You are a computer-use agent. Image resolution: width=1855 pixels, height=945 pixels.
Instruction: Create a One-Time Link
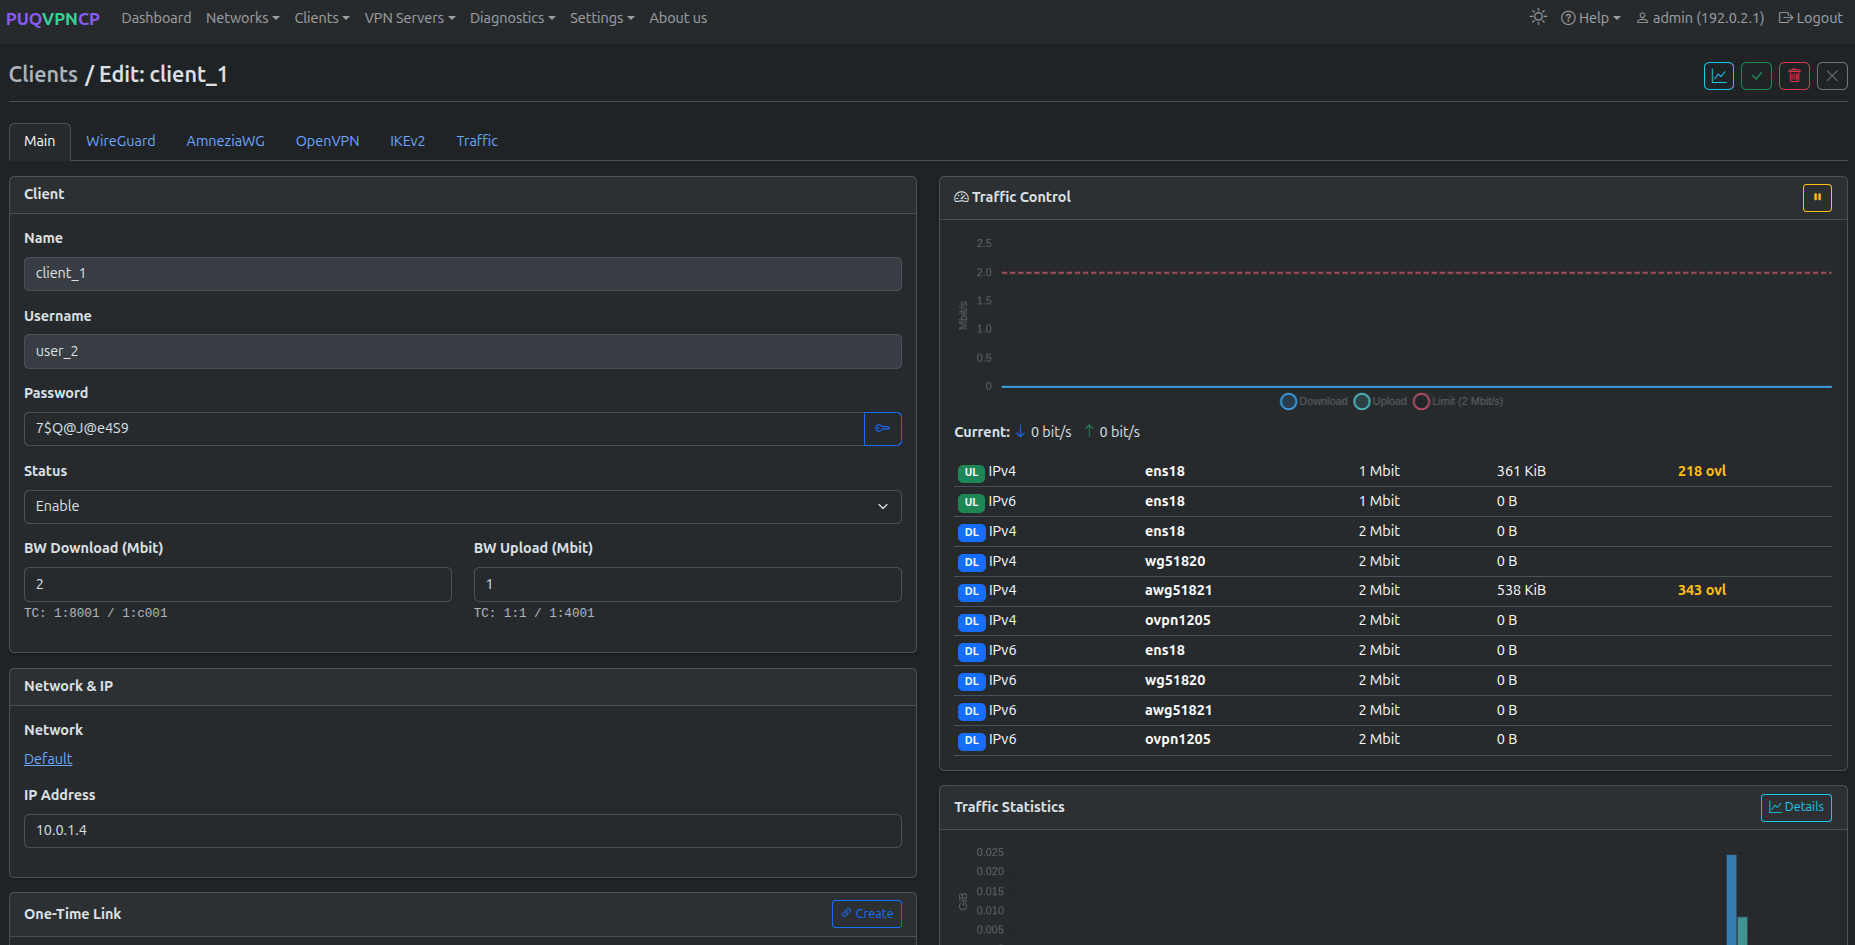867,914
